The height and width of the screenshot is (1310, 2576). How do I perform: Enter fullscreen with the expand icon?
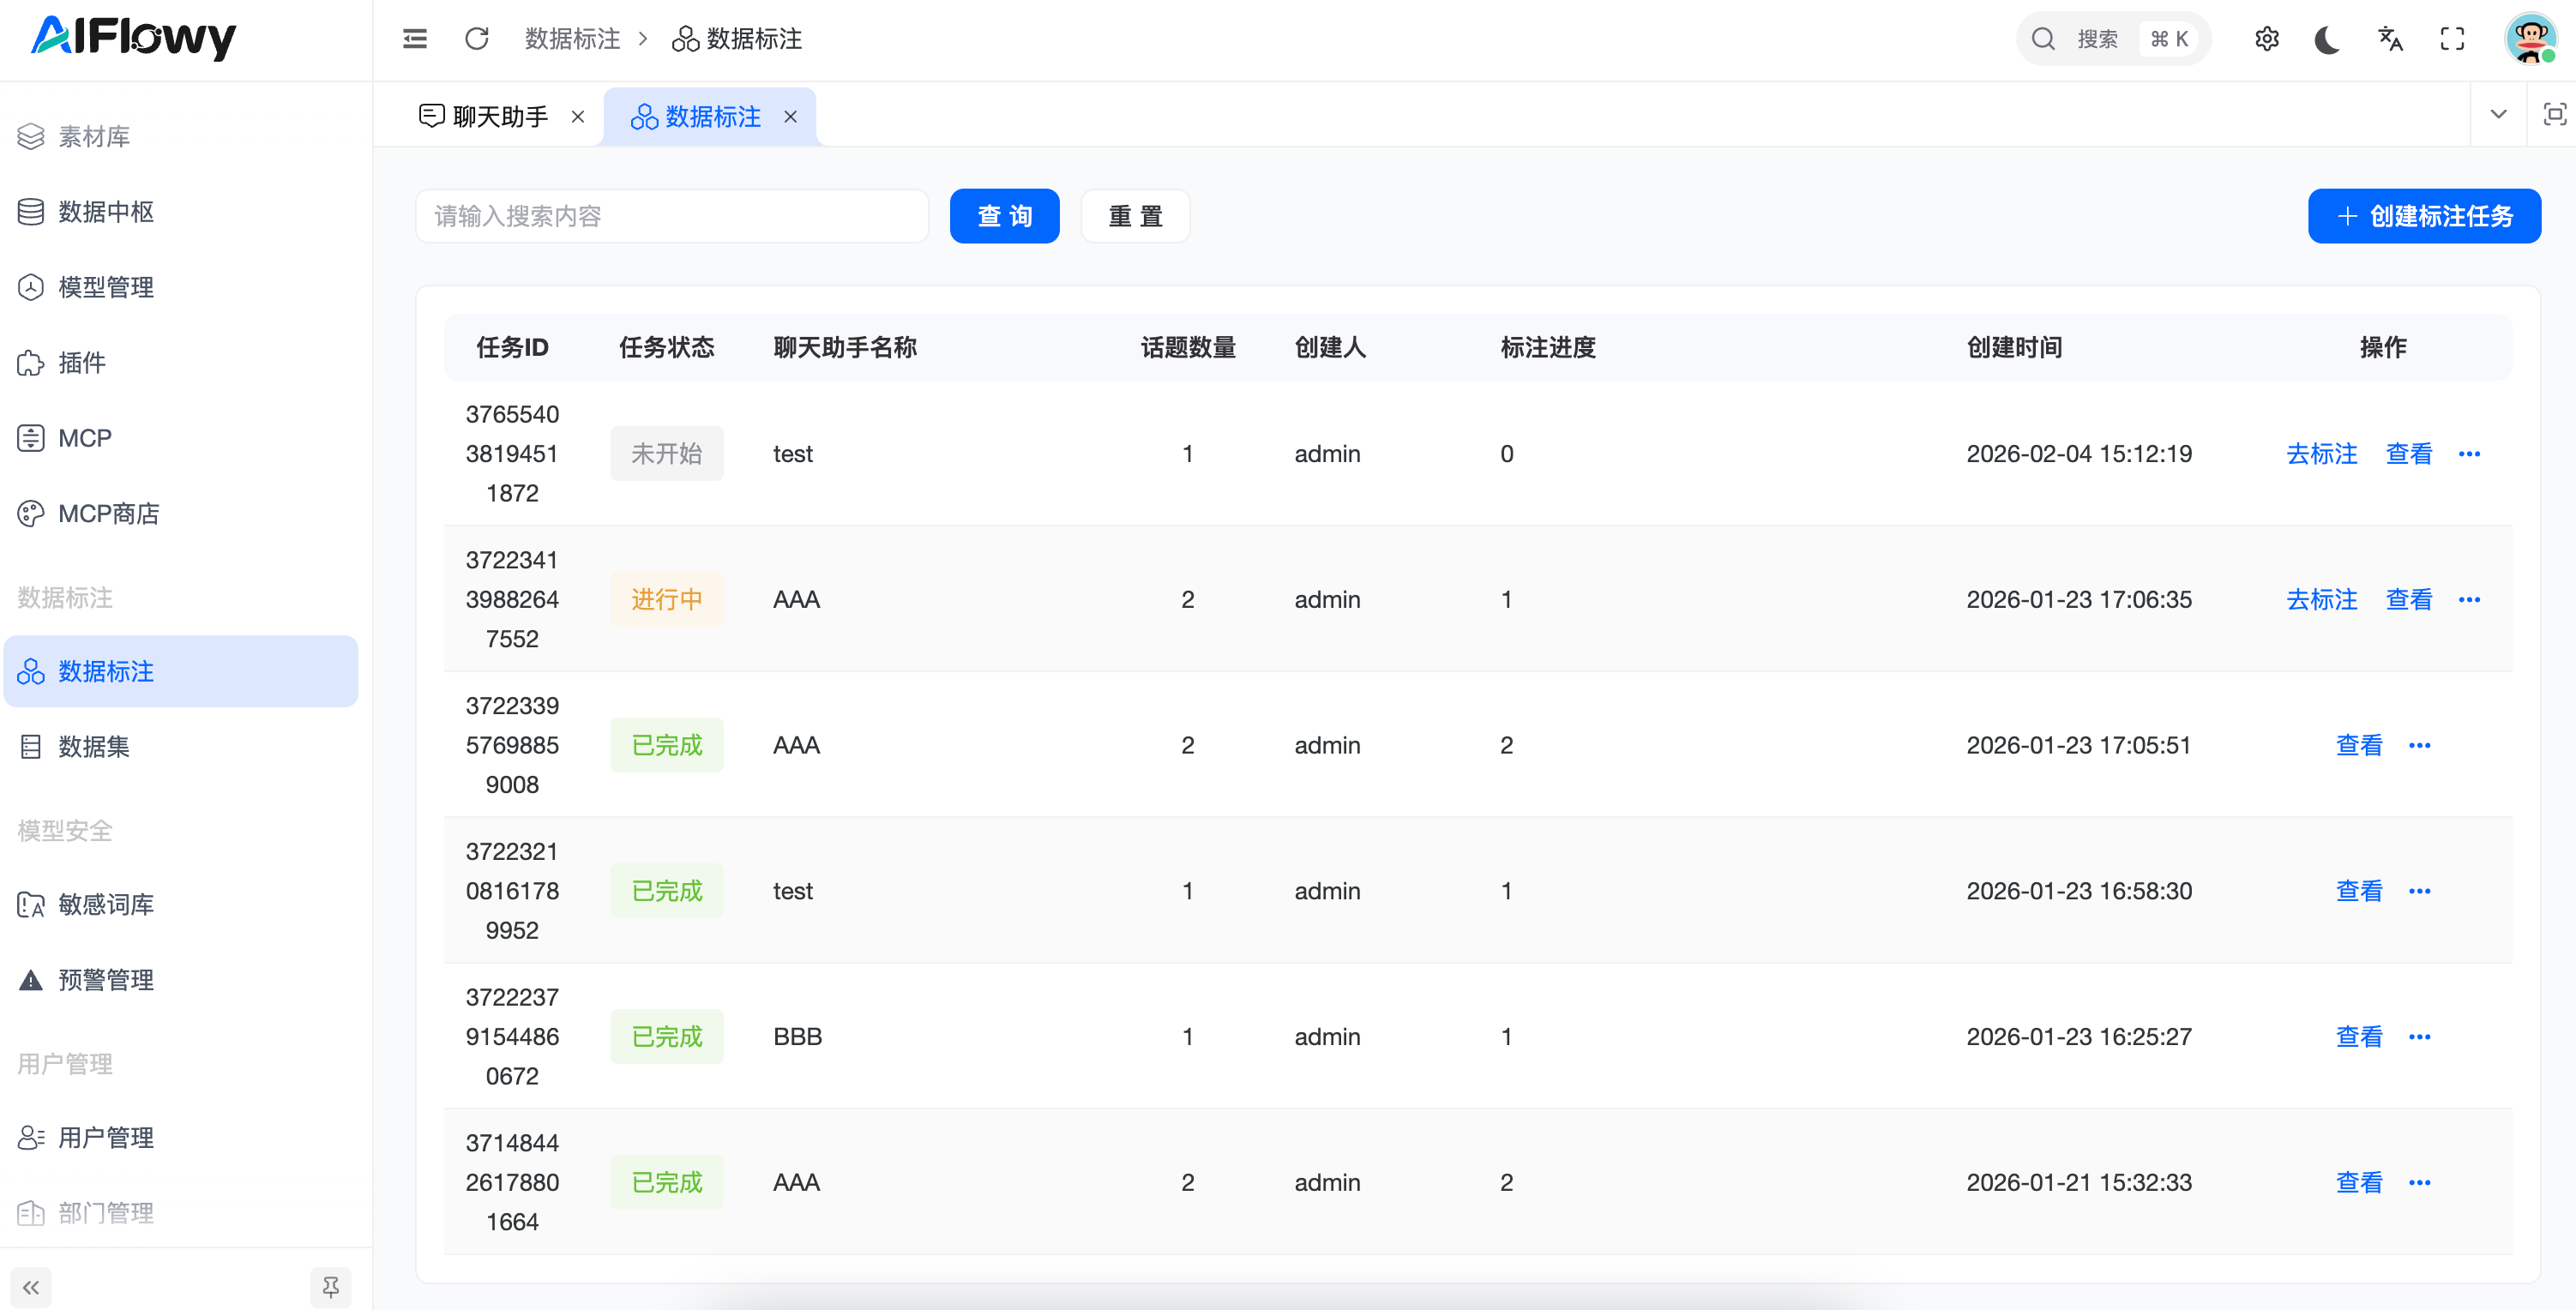click(2452, 39)
